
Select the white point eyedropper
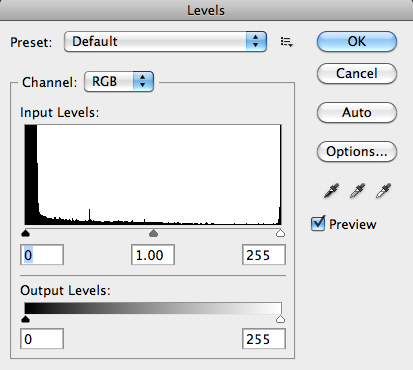click(383, 191)
